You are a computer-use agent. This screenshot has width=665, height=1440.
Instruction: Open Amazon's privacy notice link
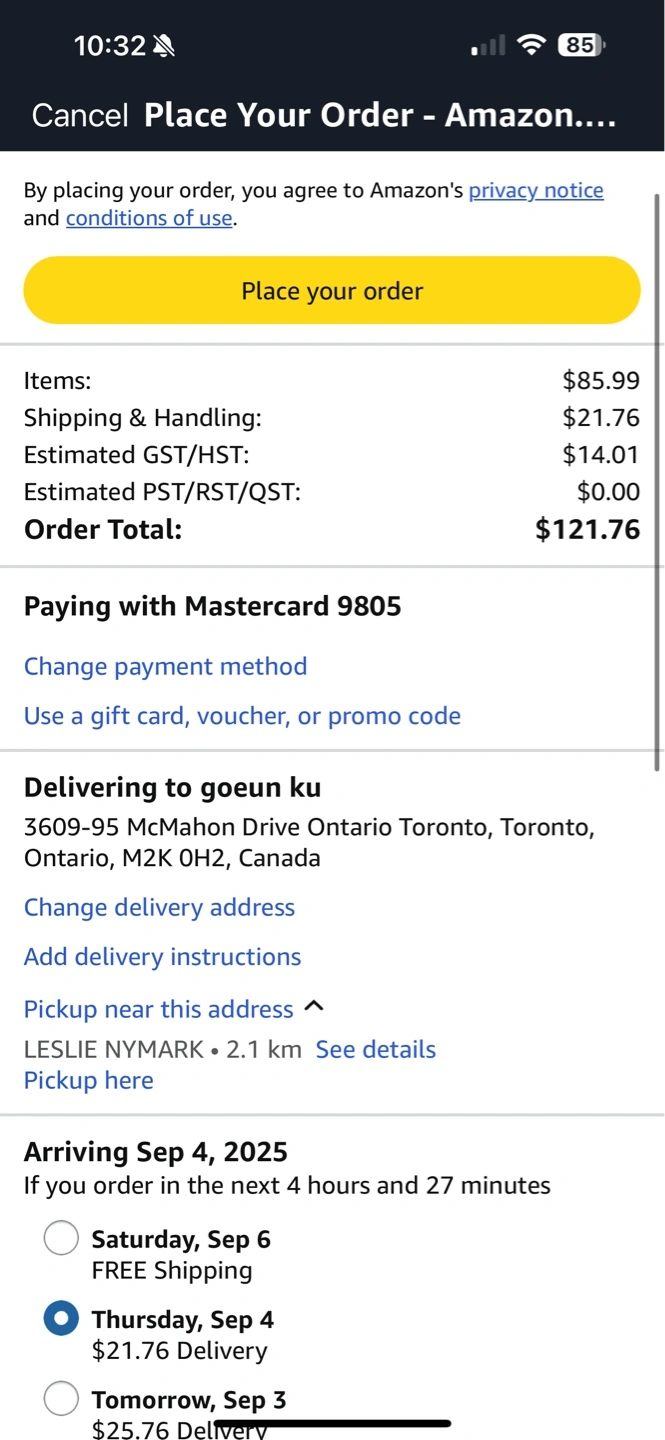(536, 190)
